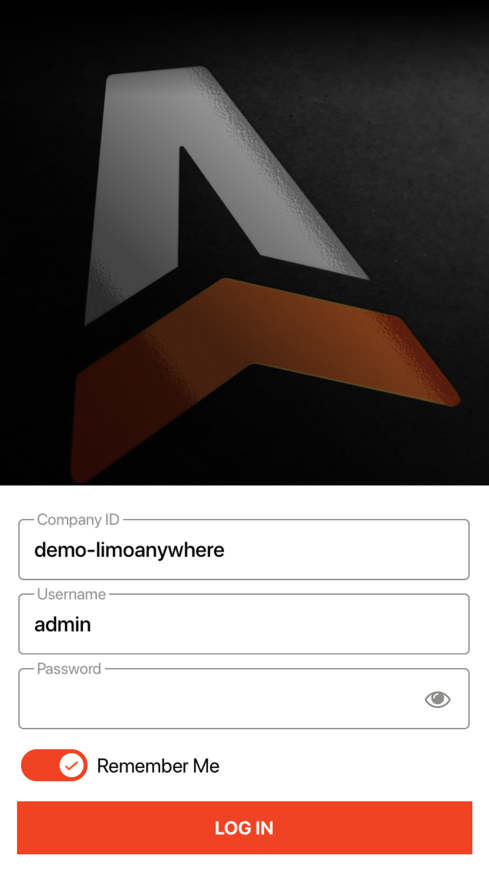Focus the Username input field
489x876 pixels.
pyautogui.click(x=244, y=624)
